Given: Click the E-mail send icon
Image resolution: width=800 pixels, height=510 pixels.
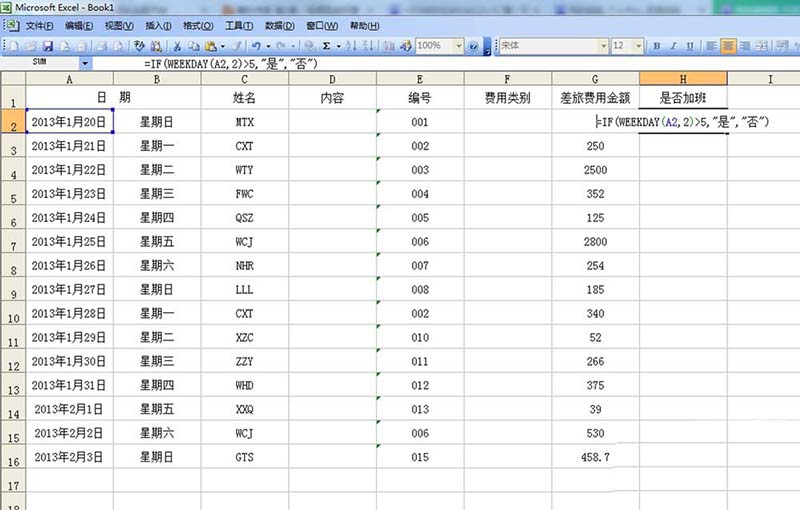Looking at the screenshot, I should [82, 46].
